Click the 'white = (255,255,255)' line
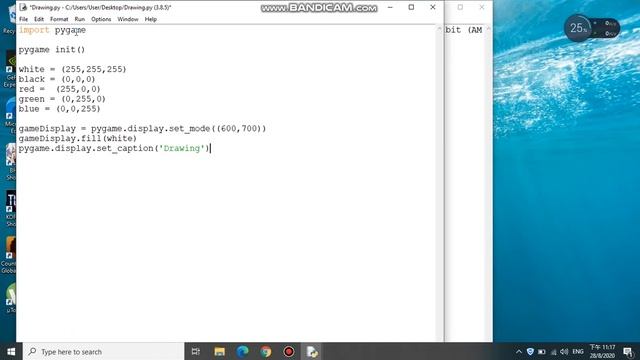The width and height of the screenshot is (640, 360). point(73,69)
